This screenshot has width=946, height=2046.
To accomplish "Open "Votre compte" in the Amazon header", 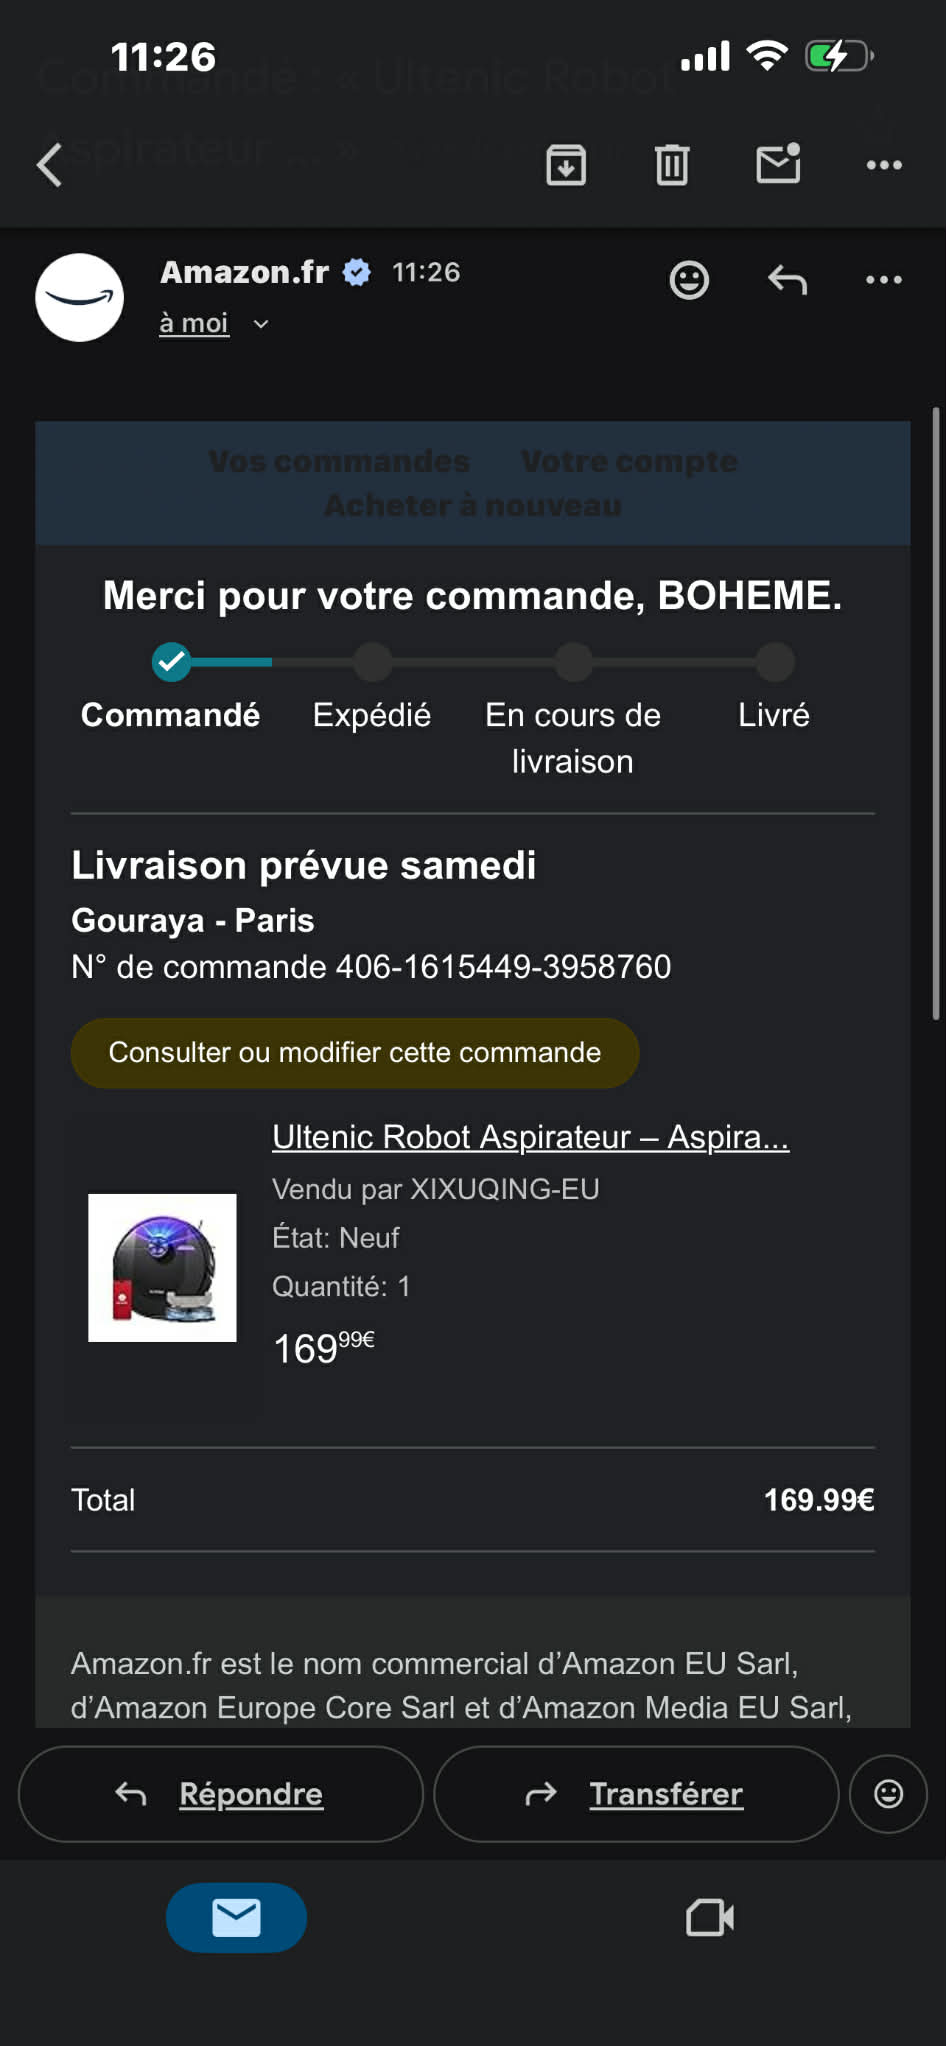I will coord(629,461).
